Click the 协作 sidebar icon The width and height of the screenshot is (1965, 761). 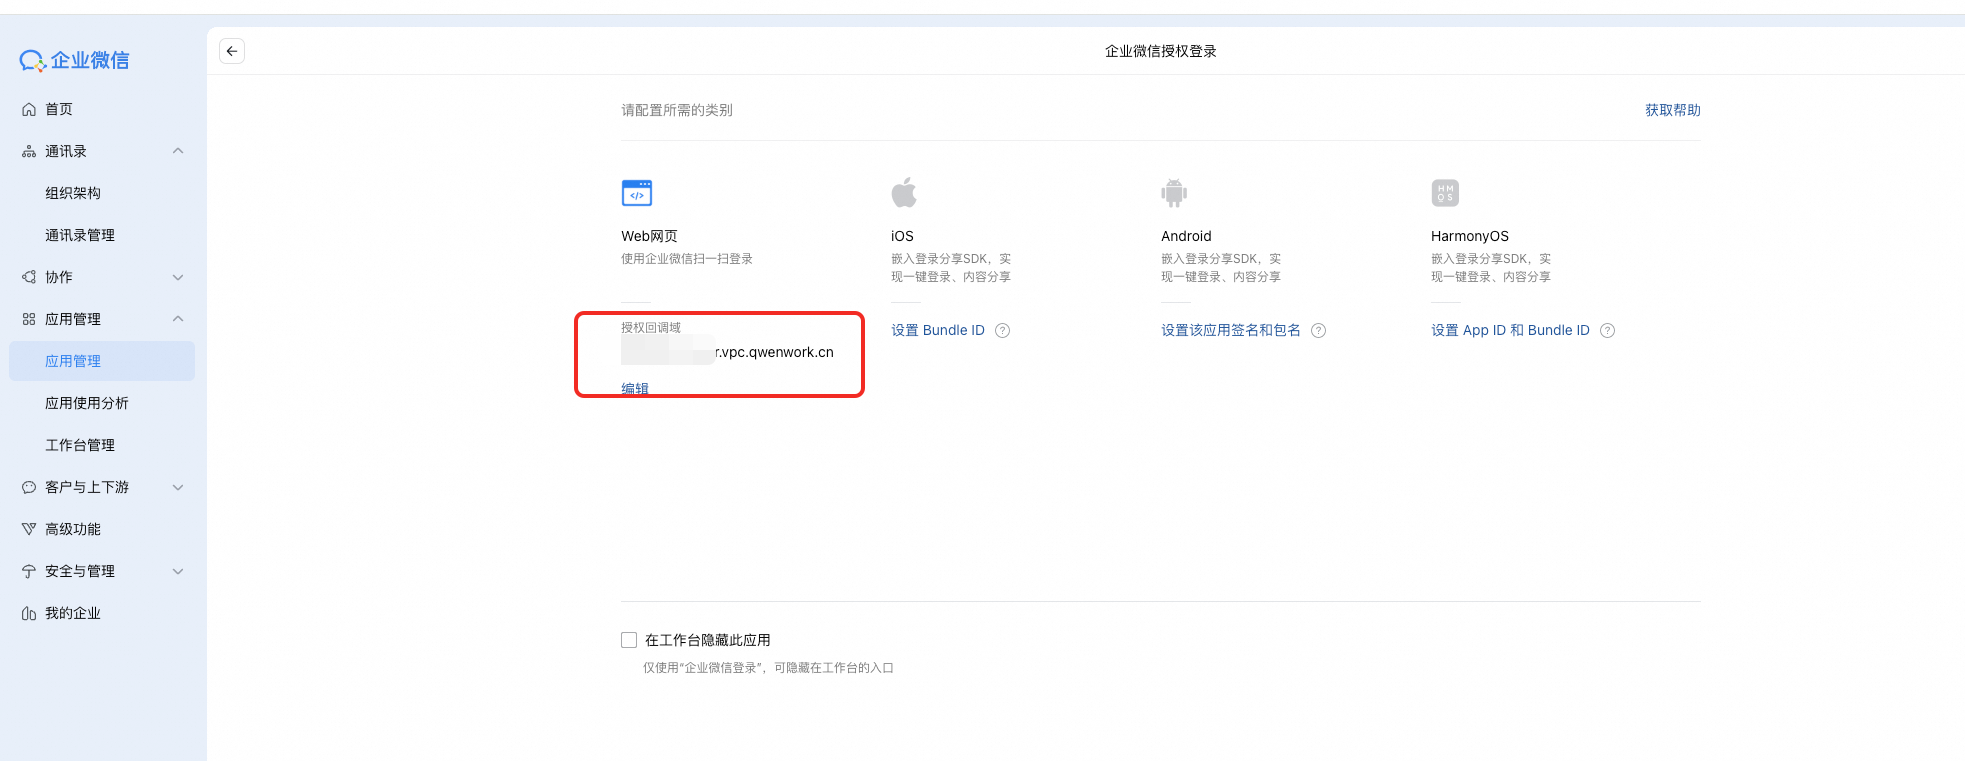[x=29, y=277]
